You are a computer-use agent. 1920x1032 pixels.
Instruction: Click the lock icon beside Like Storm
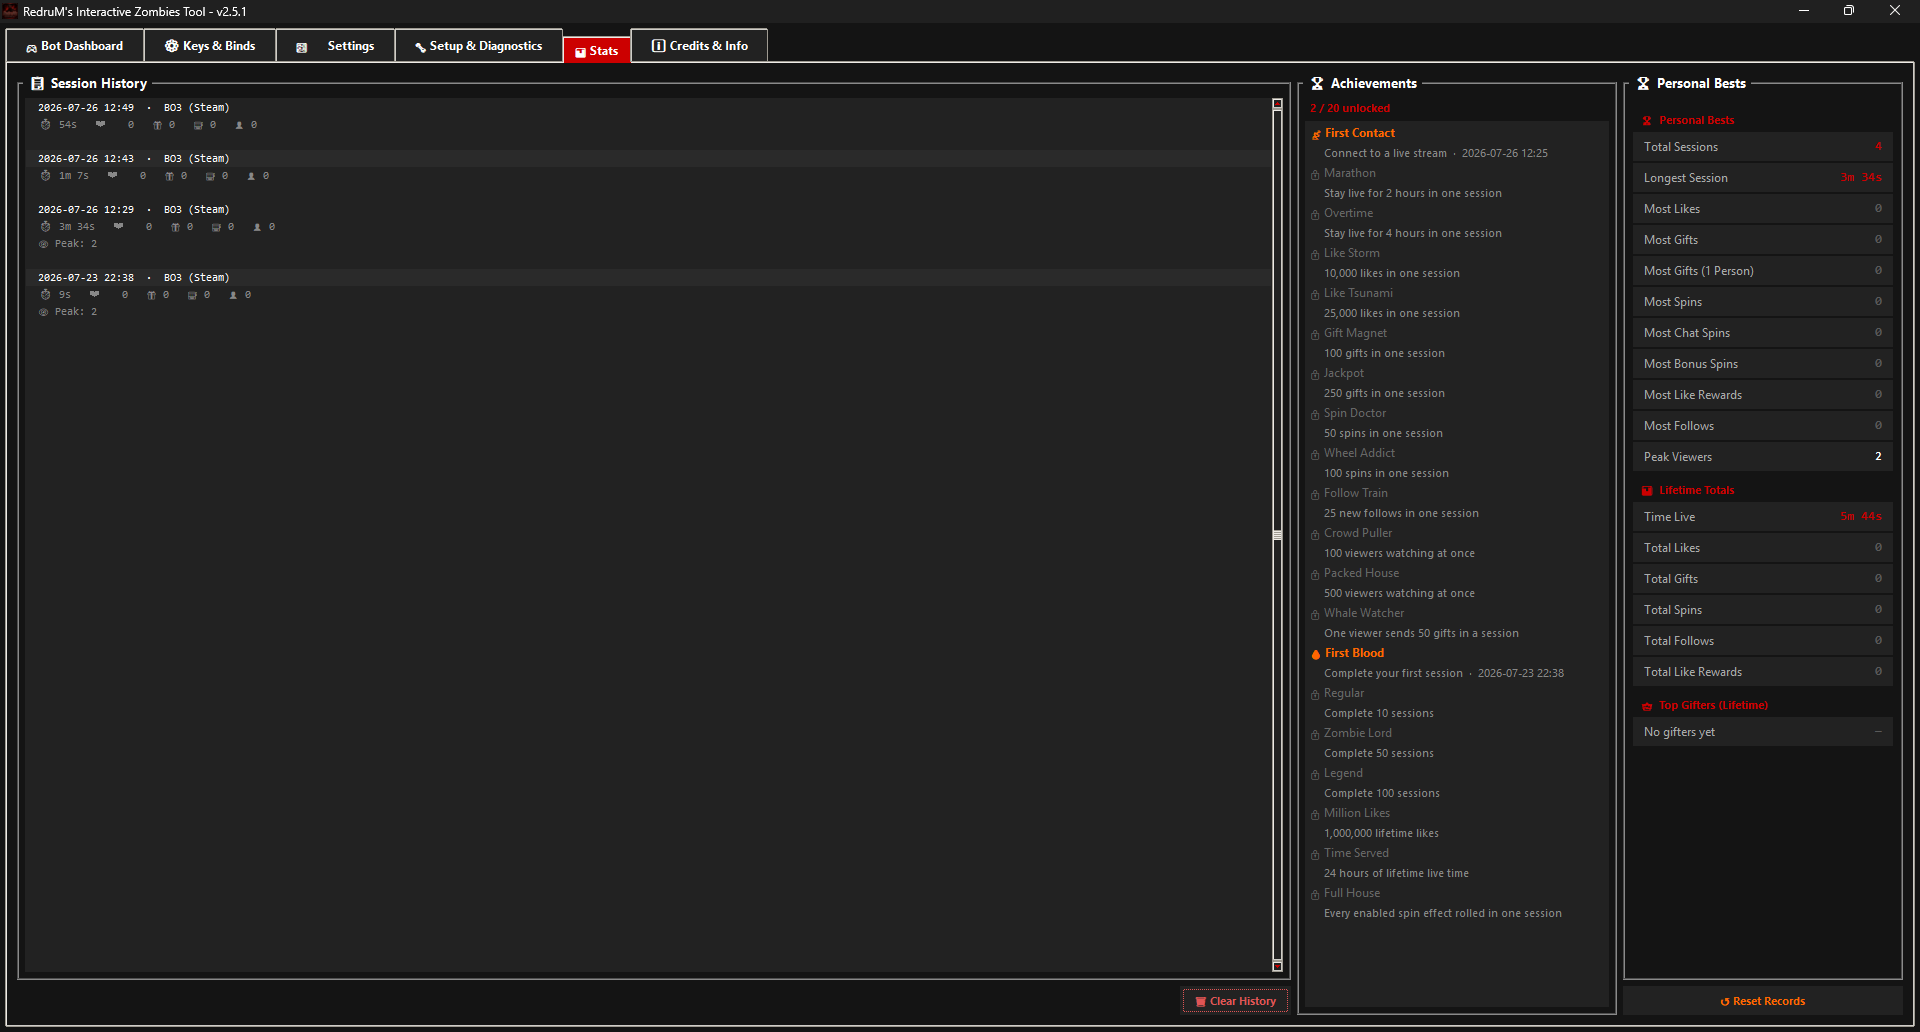pyautogui.click(x=1315, y=254)
